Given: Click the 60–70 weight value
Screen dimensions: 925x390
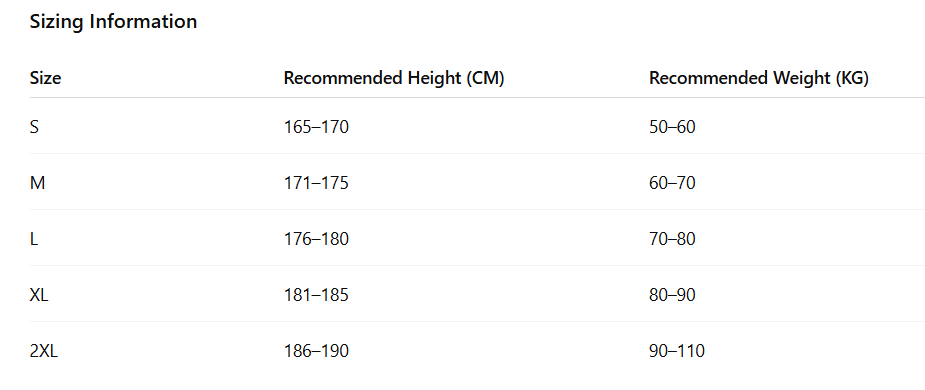Looking at the screenshot, I should 672,183.
